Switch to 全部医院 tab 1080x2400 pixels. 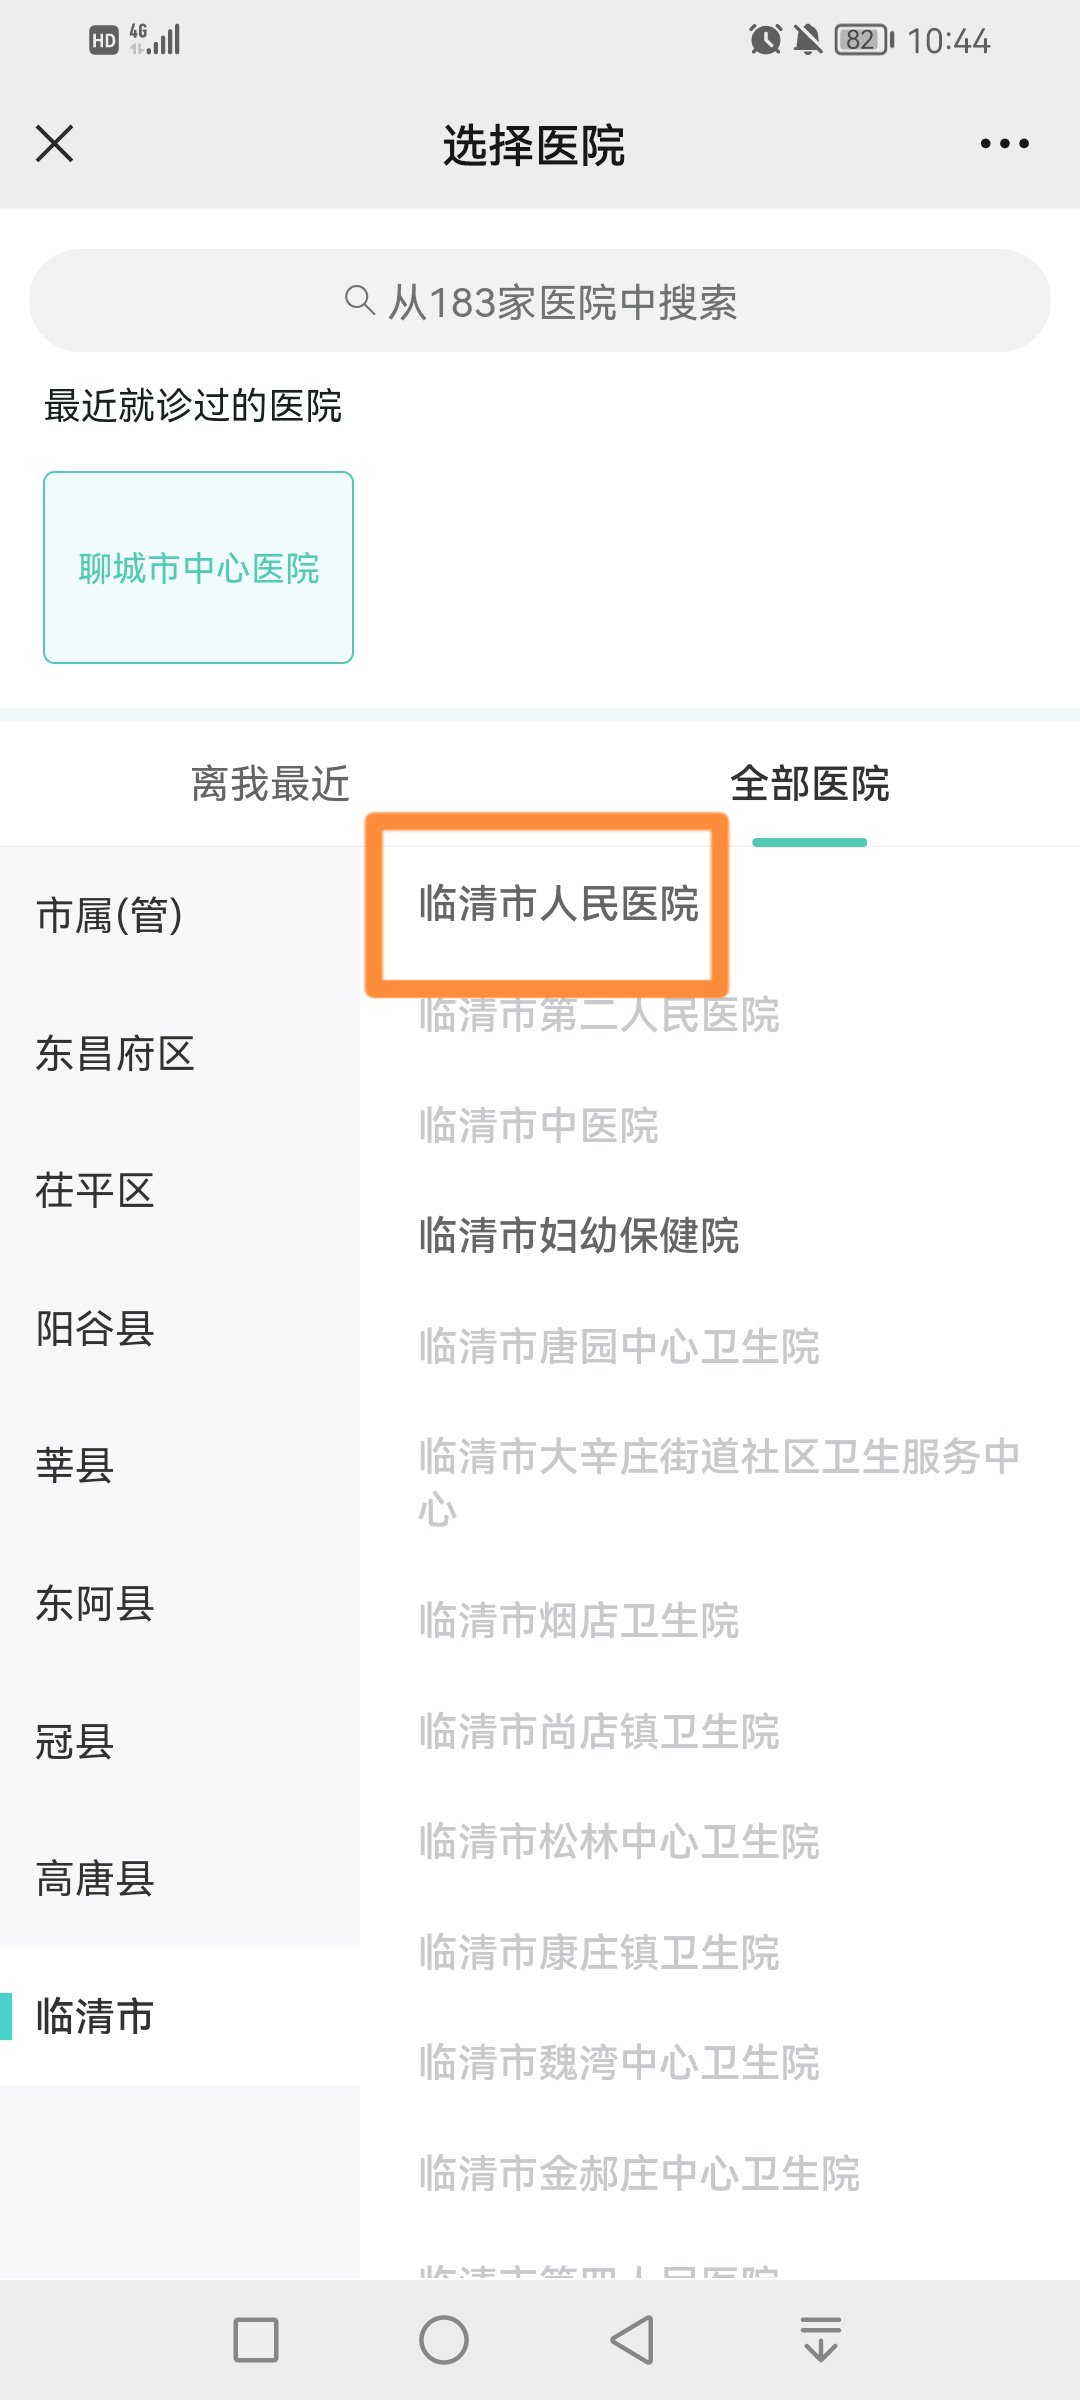point(809,784)
